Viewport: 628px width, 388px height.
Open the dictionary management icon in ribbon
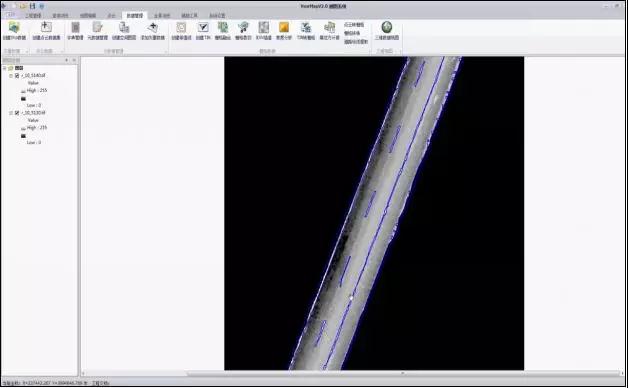pyautogui.click(x=75, y=27)
